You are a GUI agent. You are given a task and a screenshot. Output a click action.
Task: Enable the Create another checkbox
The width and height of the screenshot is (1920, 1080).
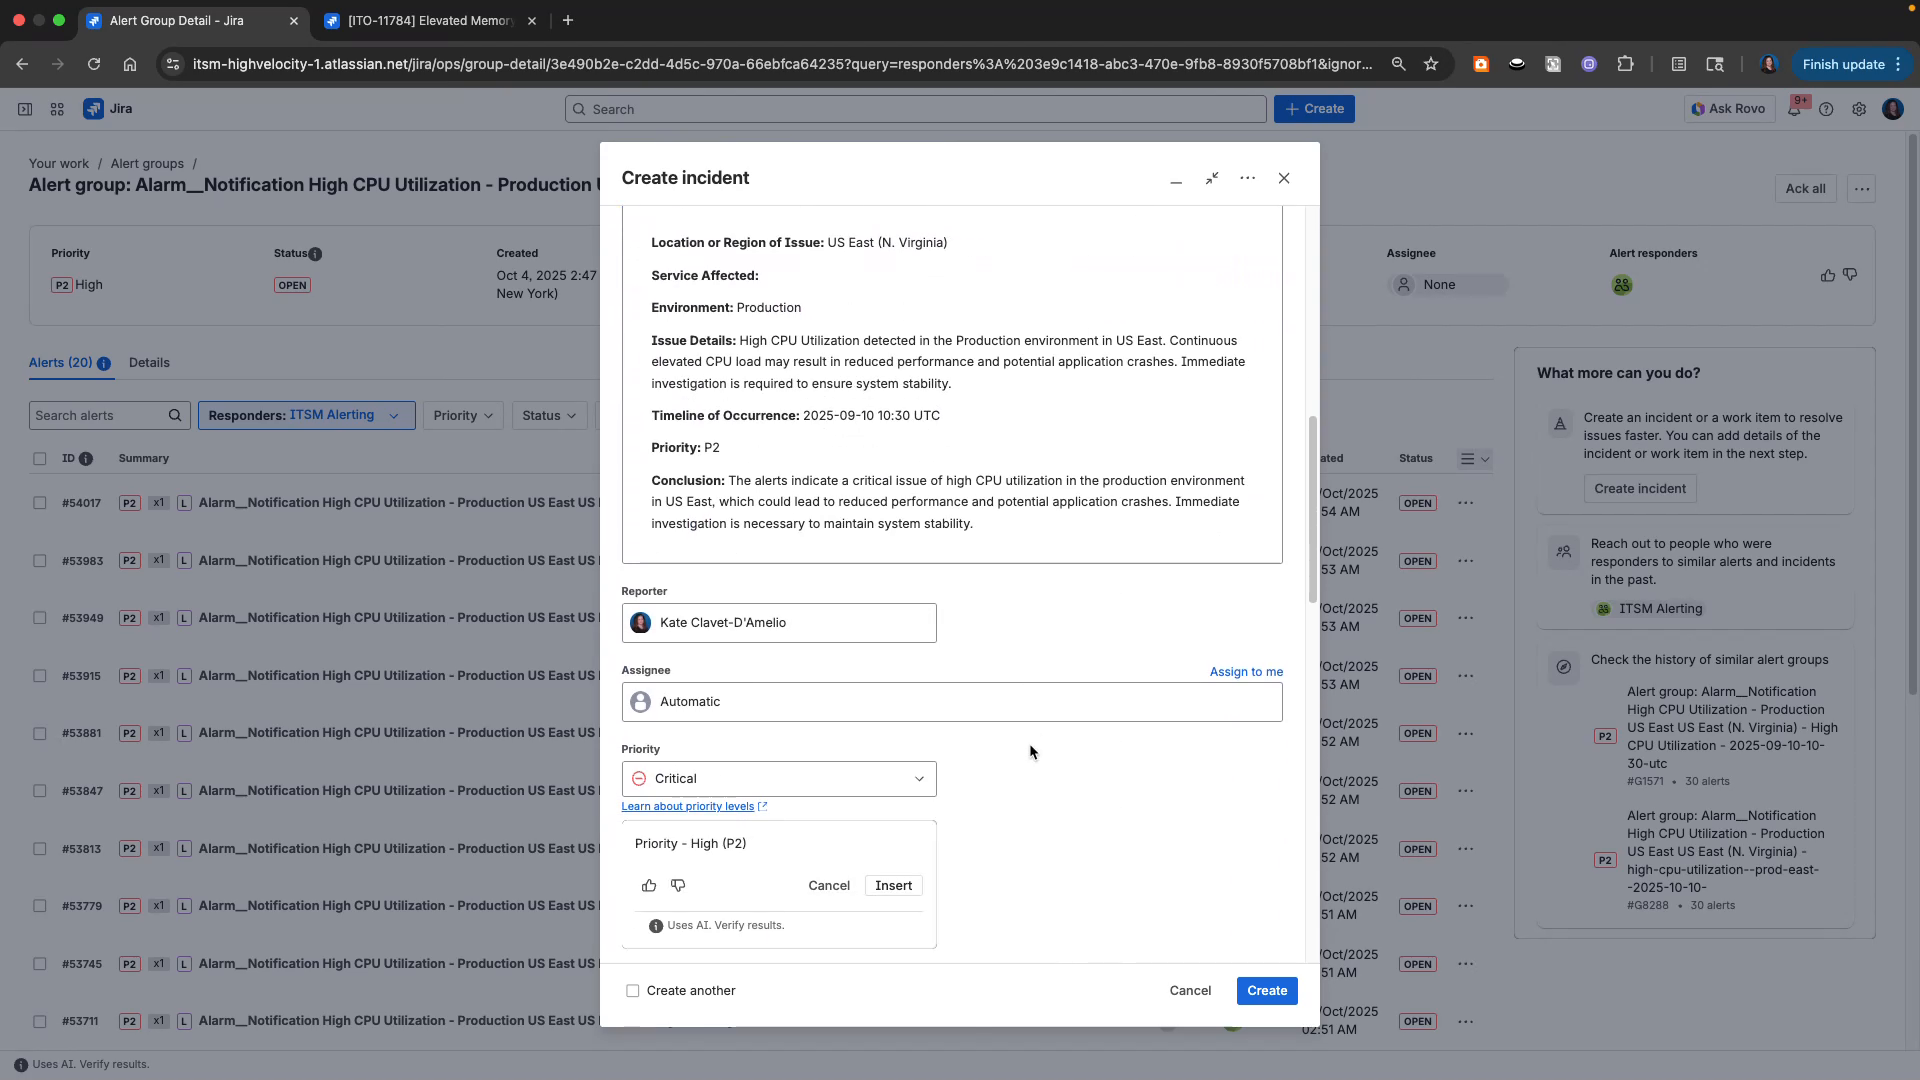[x=632, y=990]
